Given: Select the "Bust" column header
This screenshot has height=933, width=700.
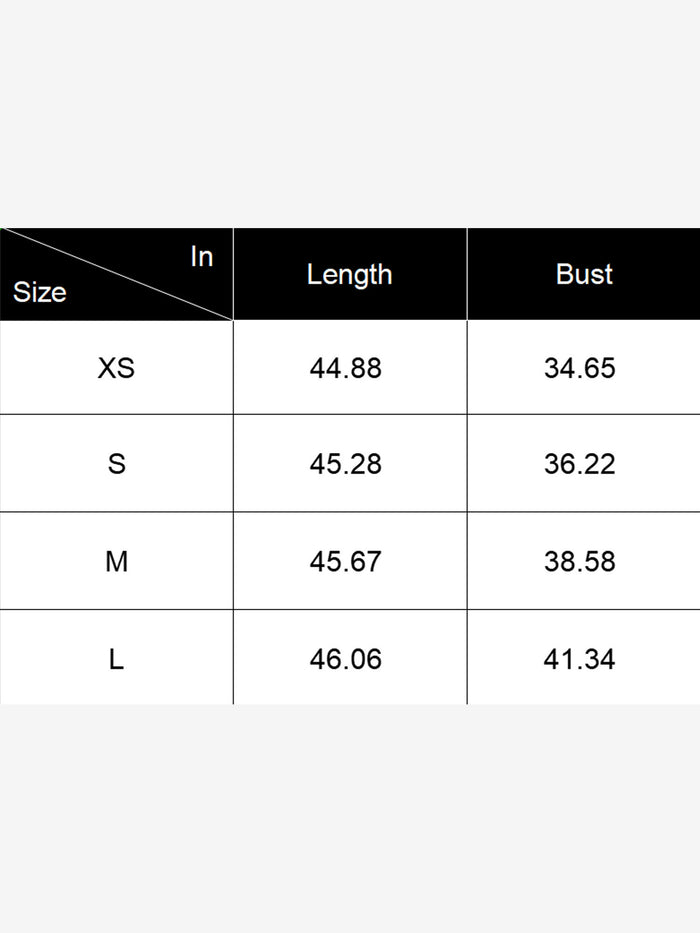Looking at the screenshot, I should [x=584, y=275].
